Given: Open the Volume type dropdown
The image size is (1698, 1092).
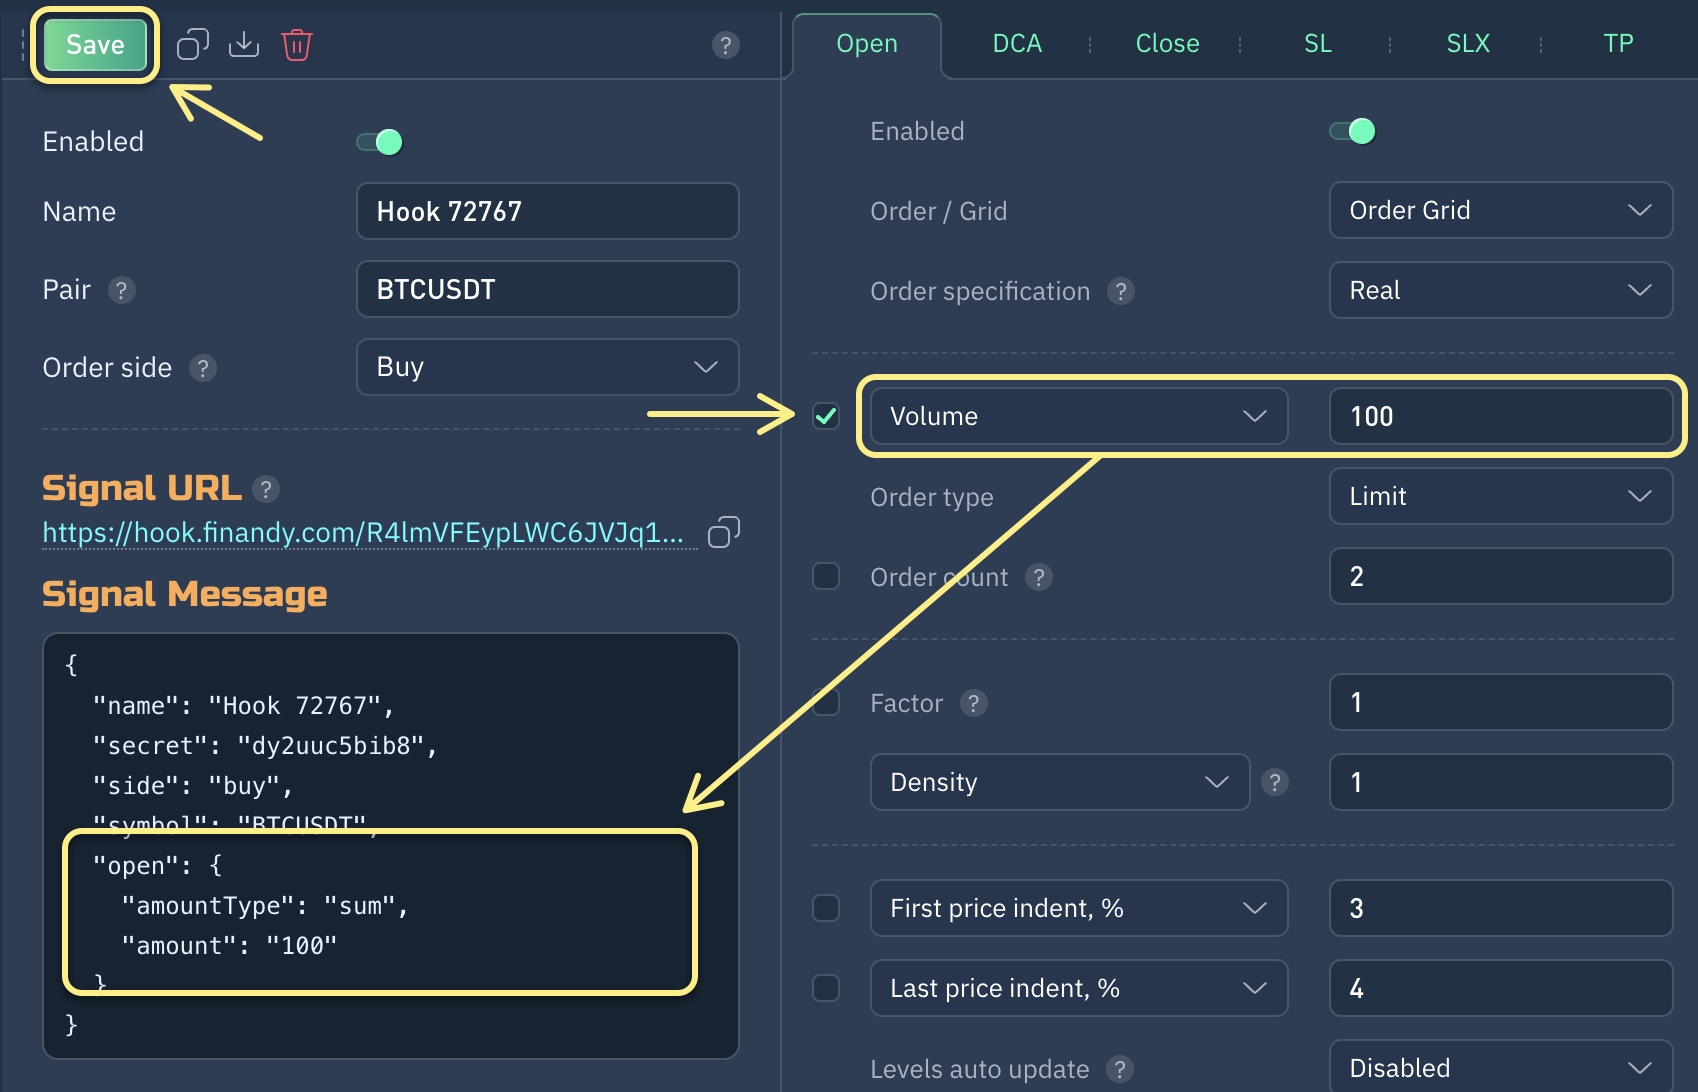Looking at the screenshot, I should [1079, 416].
